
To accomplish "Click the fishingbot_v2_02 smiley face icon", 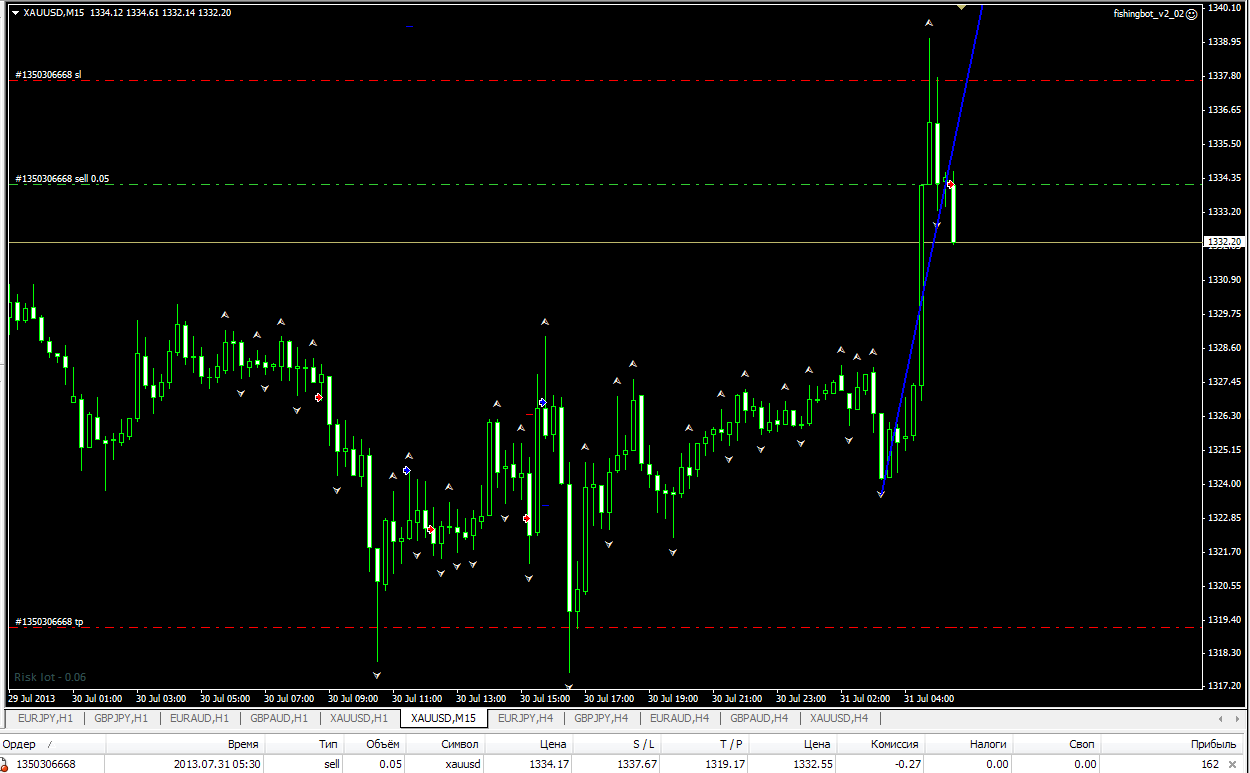I will [x=1191, y=14].
